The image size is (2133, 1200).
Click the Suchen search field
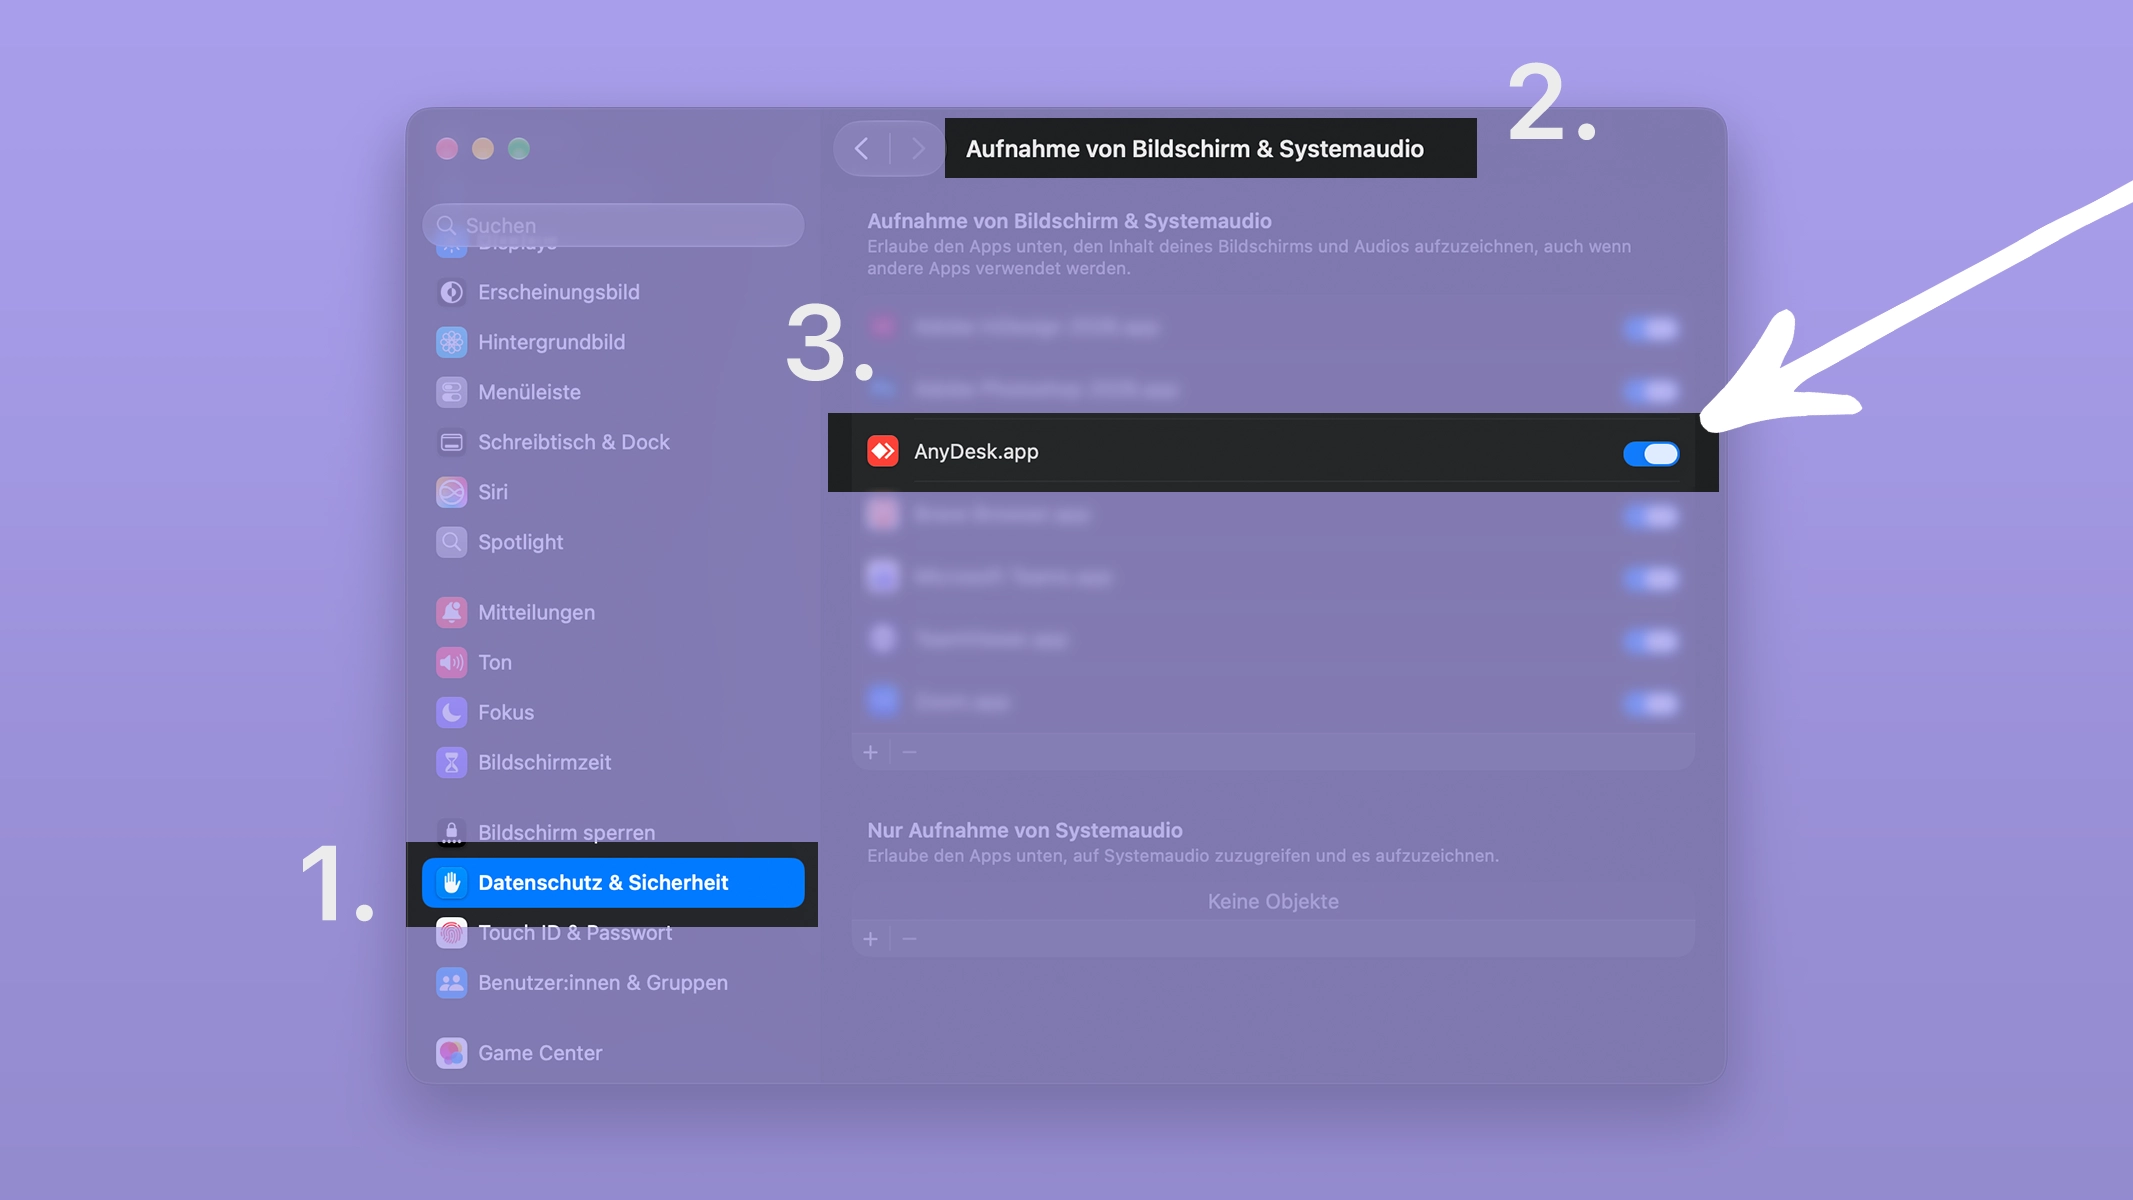(x=612, y=225)
